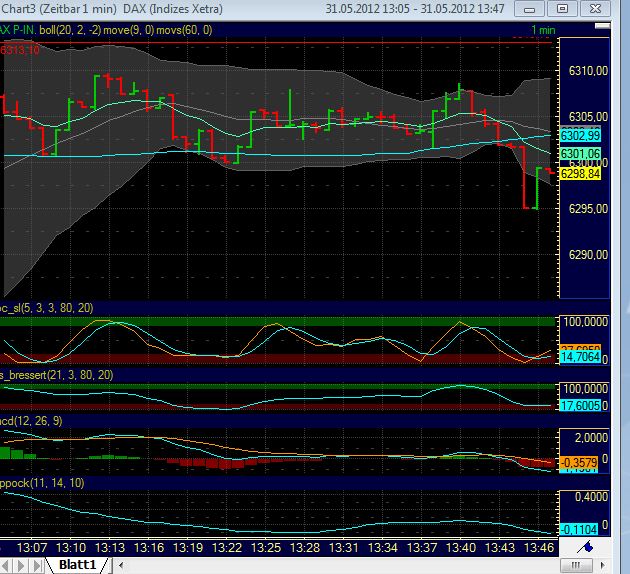Click the horizontal scrollbar right arrow
Screen dimensions: 630x574
(602, 566)
